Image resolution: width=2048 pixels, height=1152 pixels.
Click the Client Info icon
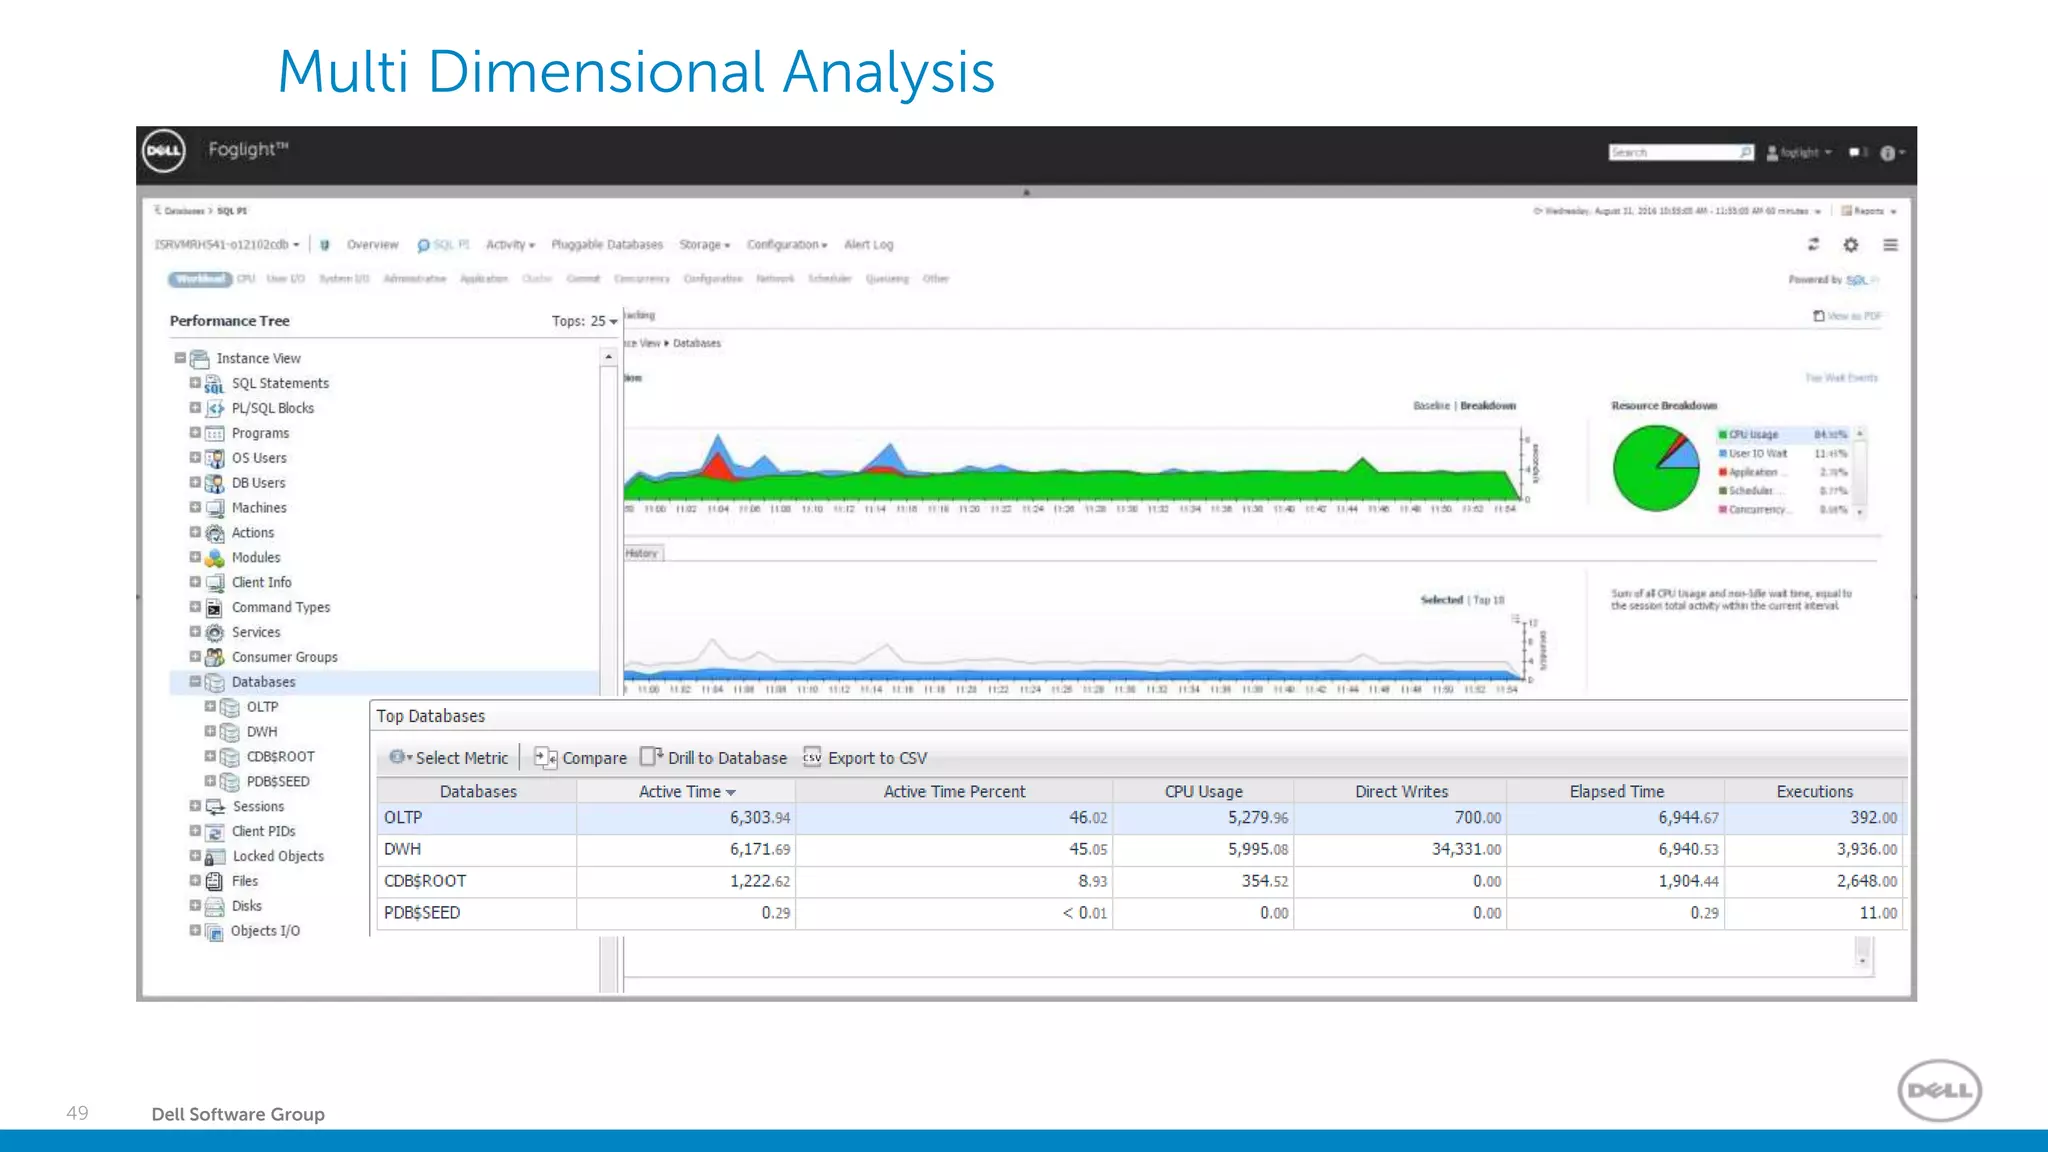[x=214, y=583]
